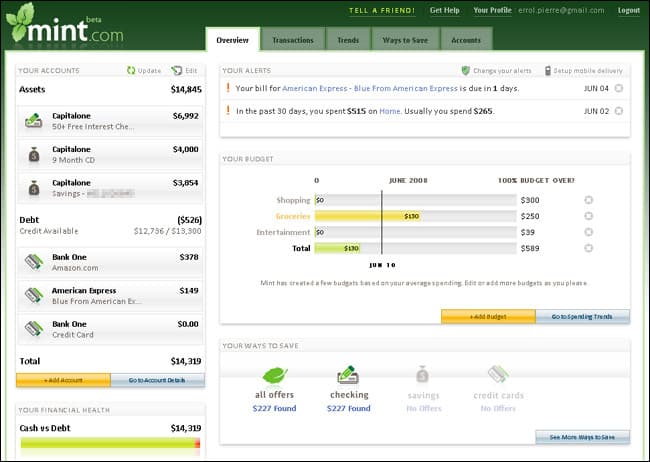Click the Logout link
This screenshot has height=462, width=650.
629,10
